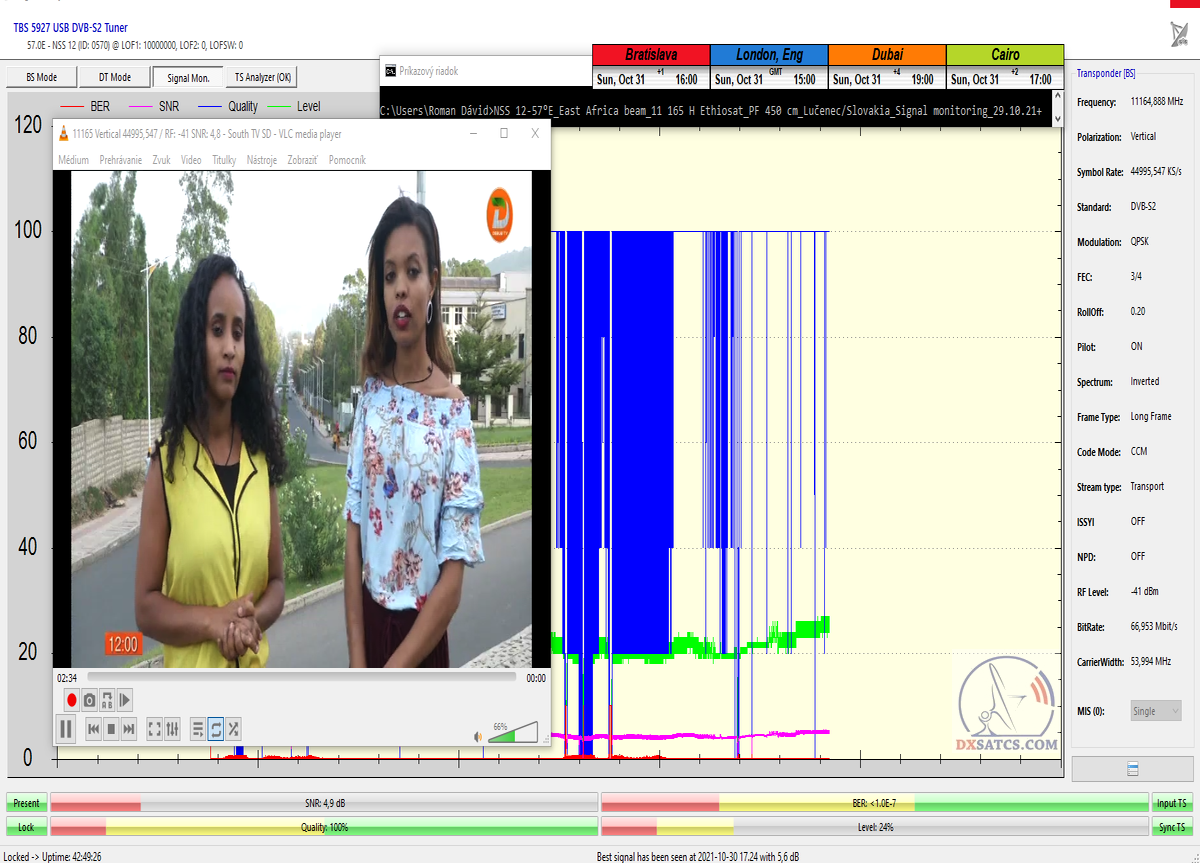Toggle the loop repeat button
This screenshot has width=1200, height=863.
tap(215, 730)
